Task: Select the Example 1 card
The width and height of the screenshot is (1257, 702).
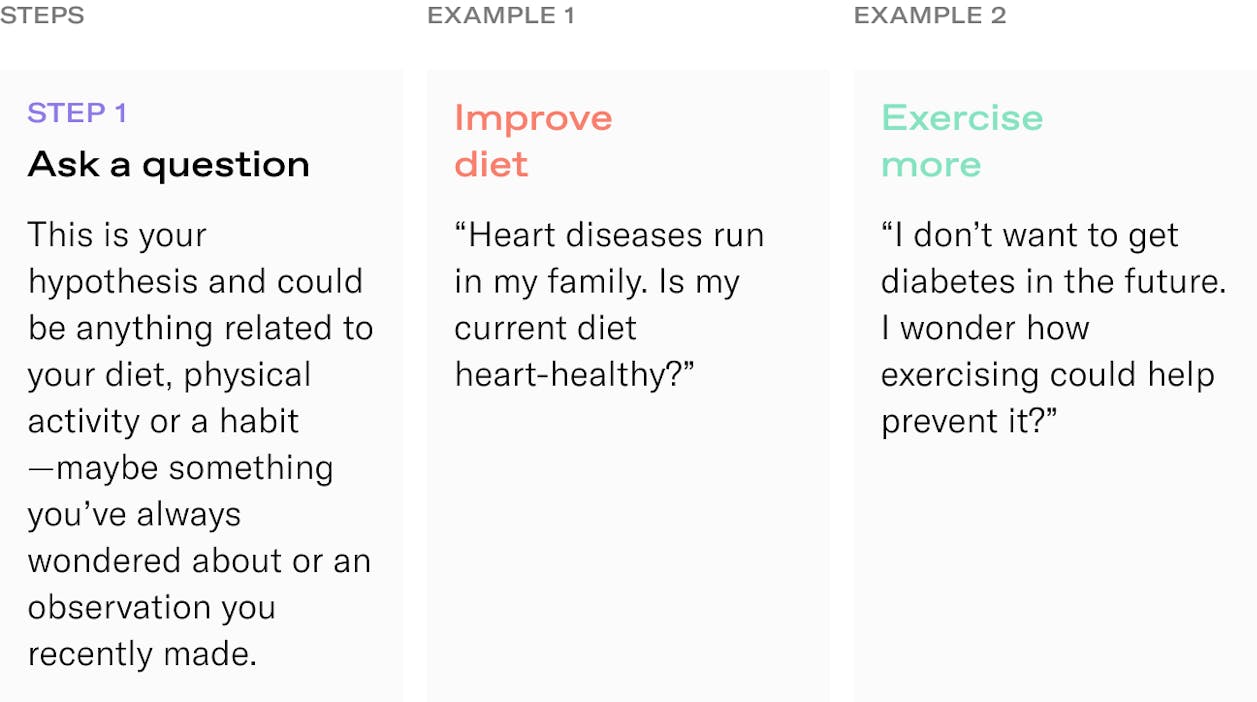Action: (628, 385)
